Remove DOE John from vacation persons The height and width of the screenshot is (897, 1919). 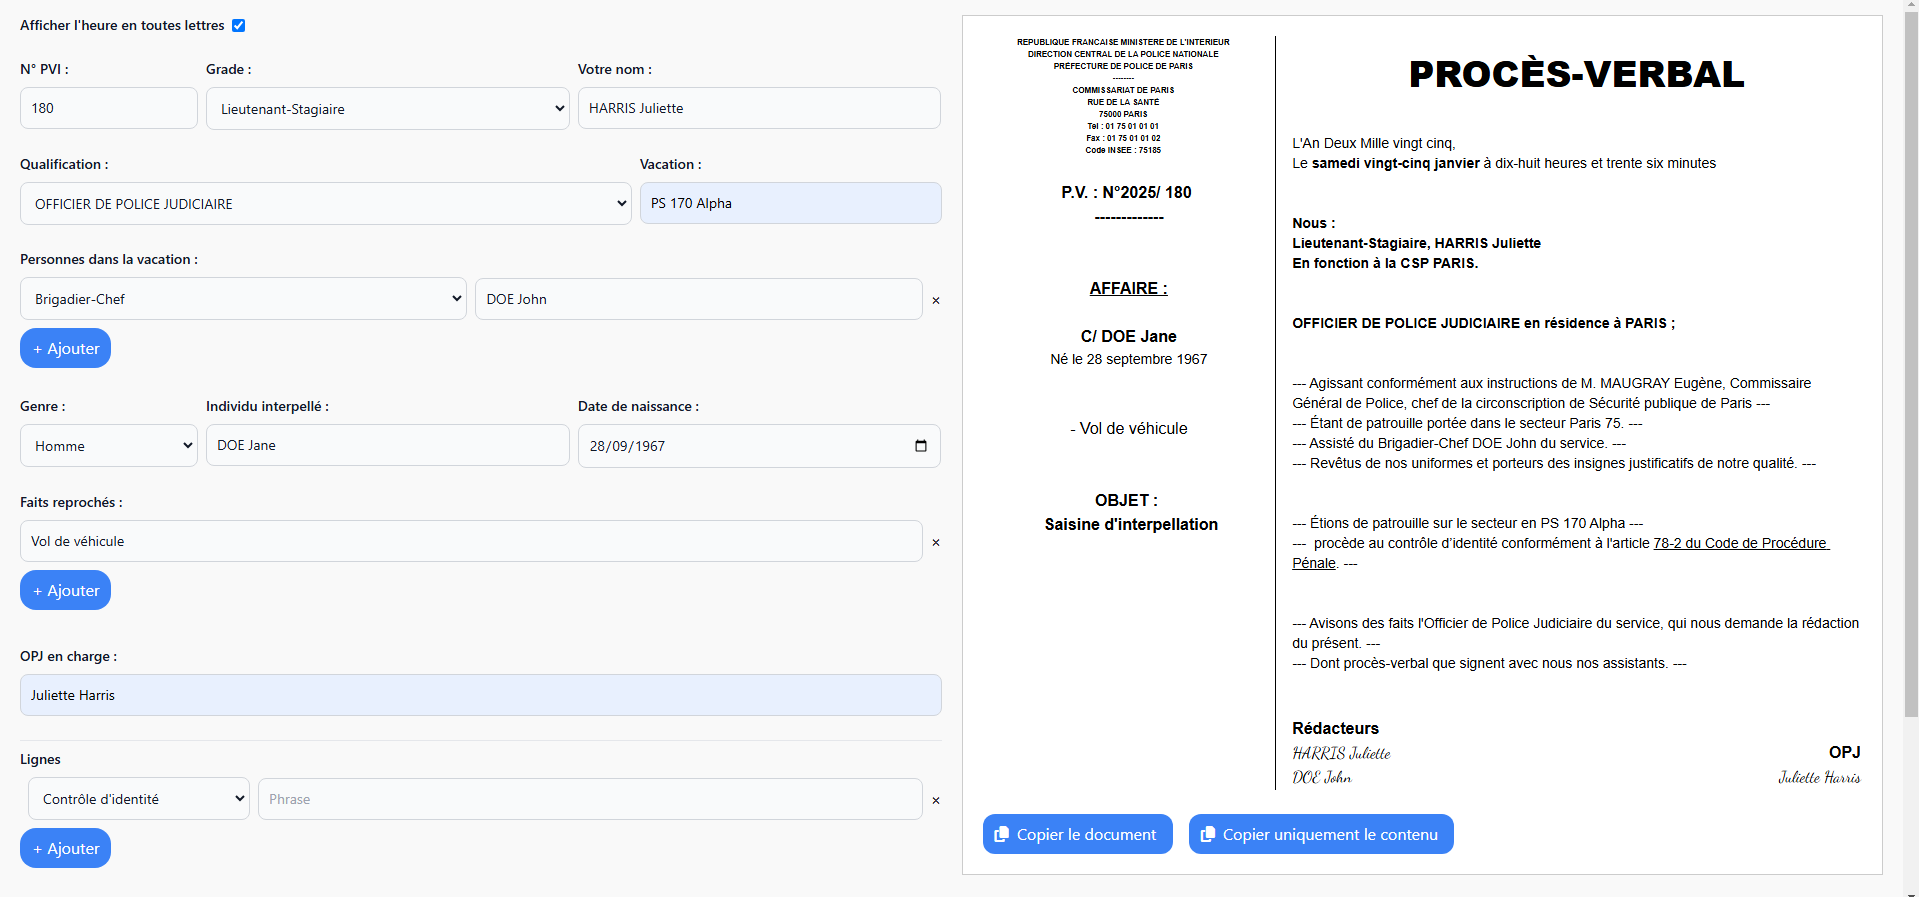pyautogui.click(x=936, y=300)
